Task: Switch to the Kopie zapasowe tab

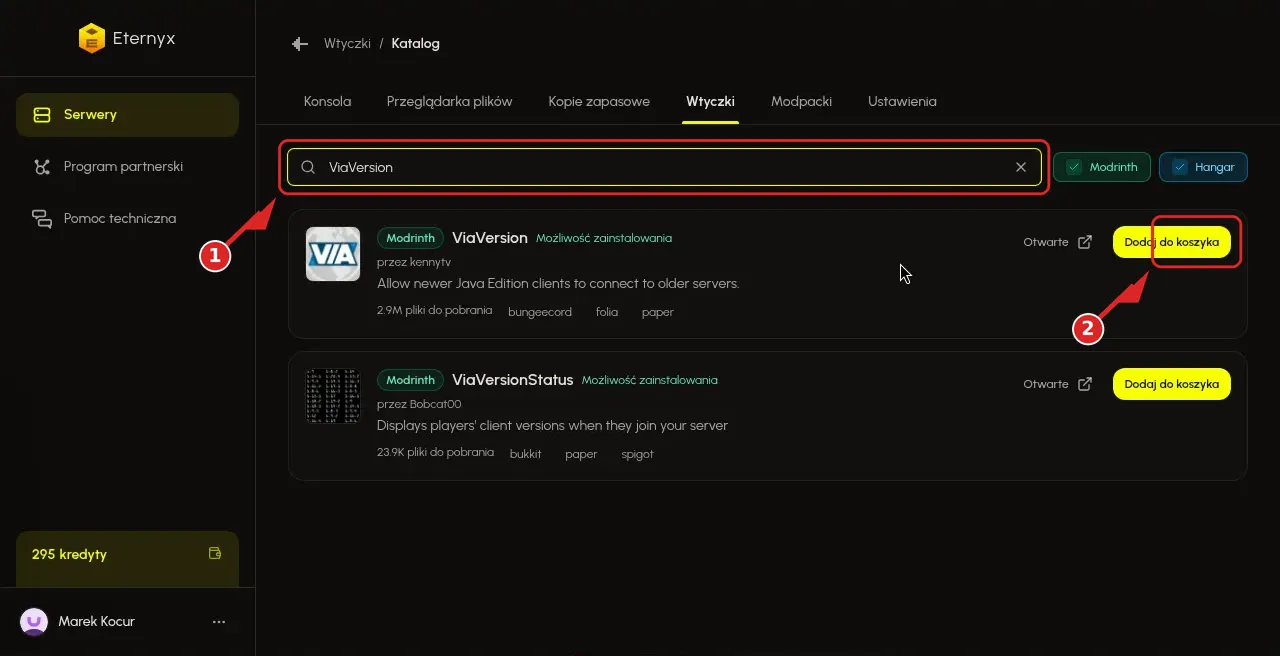Action: point(599,101)
